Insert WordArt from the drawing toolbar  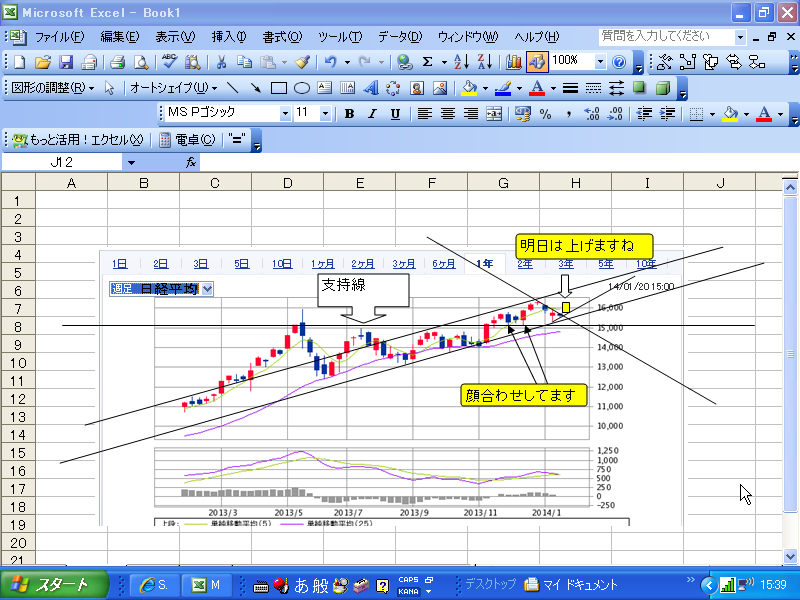pyautogui.click(x=370, y=88)
